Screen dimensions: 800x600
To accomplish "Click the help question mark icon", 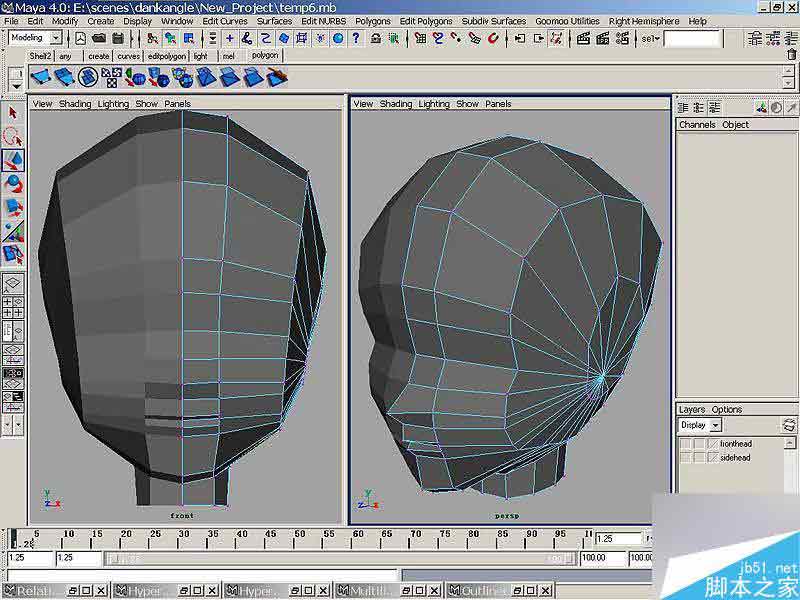I will point(354,38).
